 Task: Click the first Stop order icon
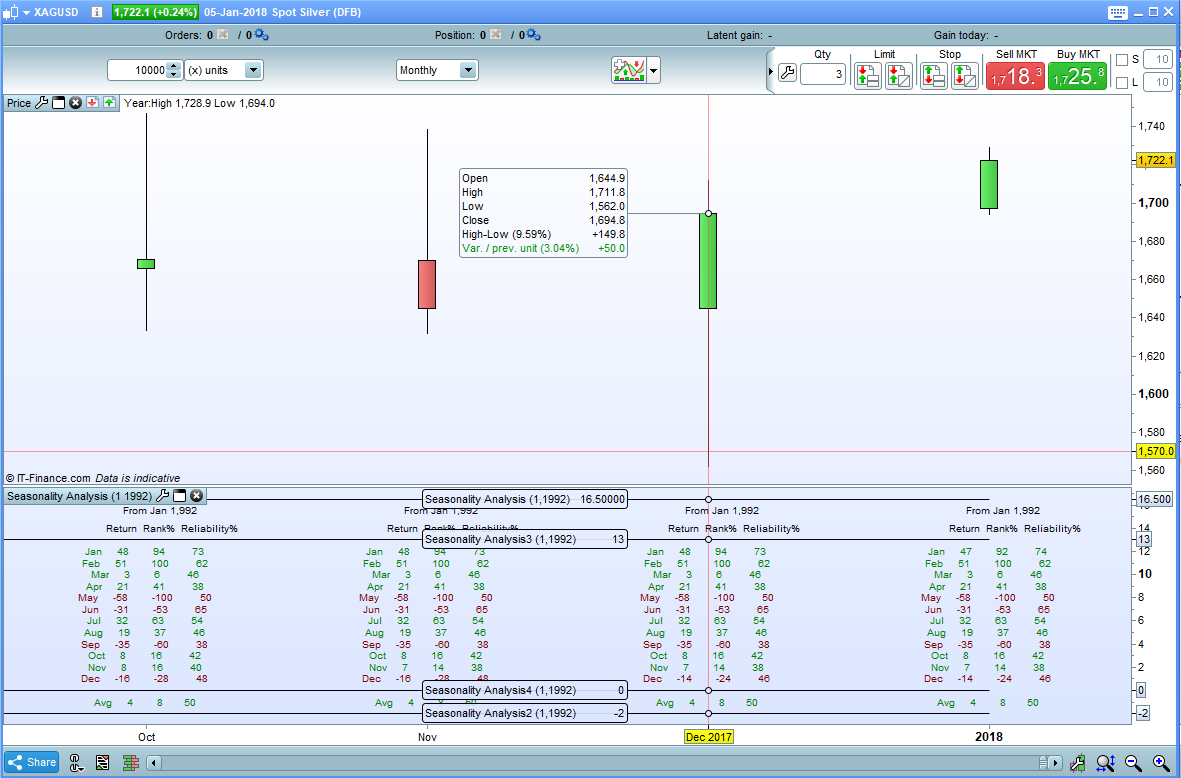(933, 75)
